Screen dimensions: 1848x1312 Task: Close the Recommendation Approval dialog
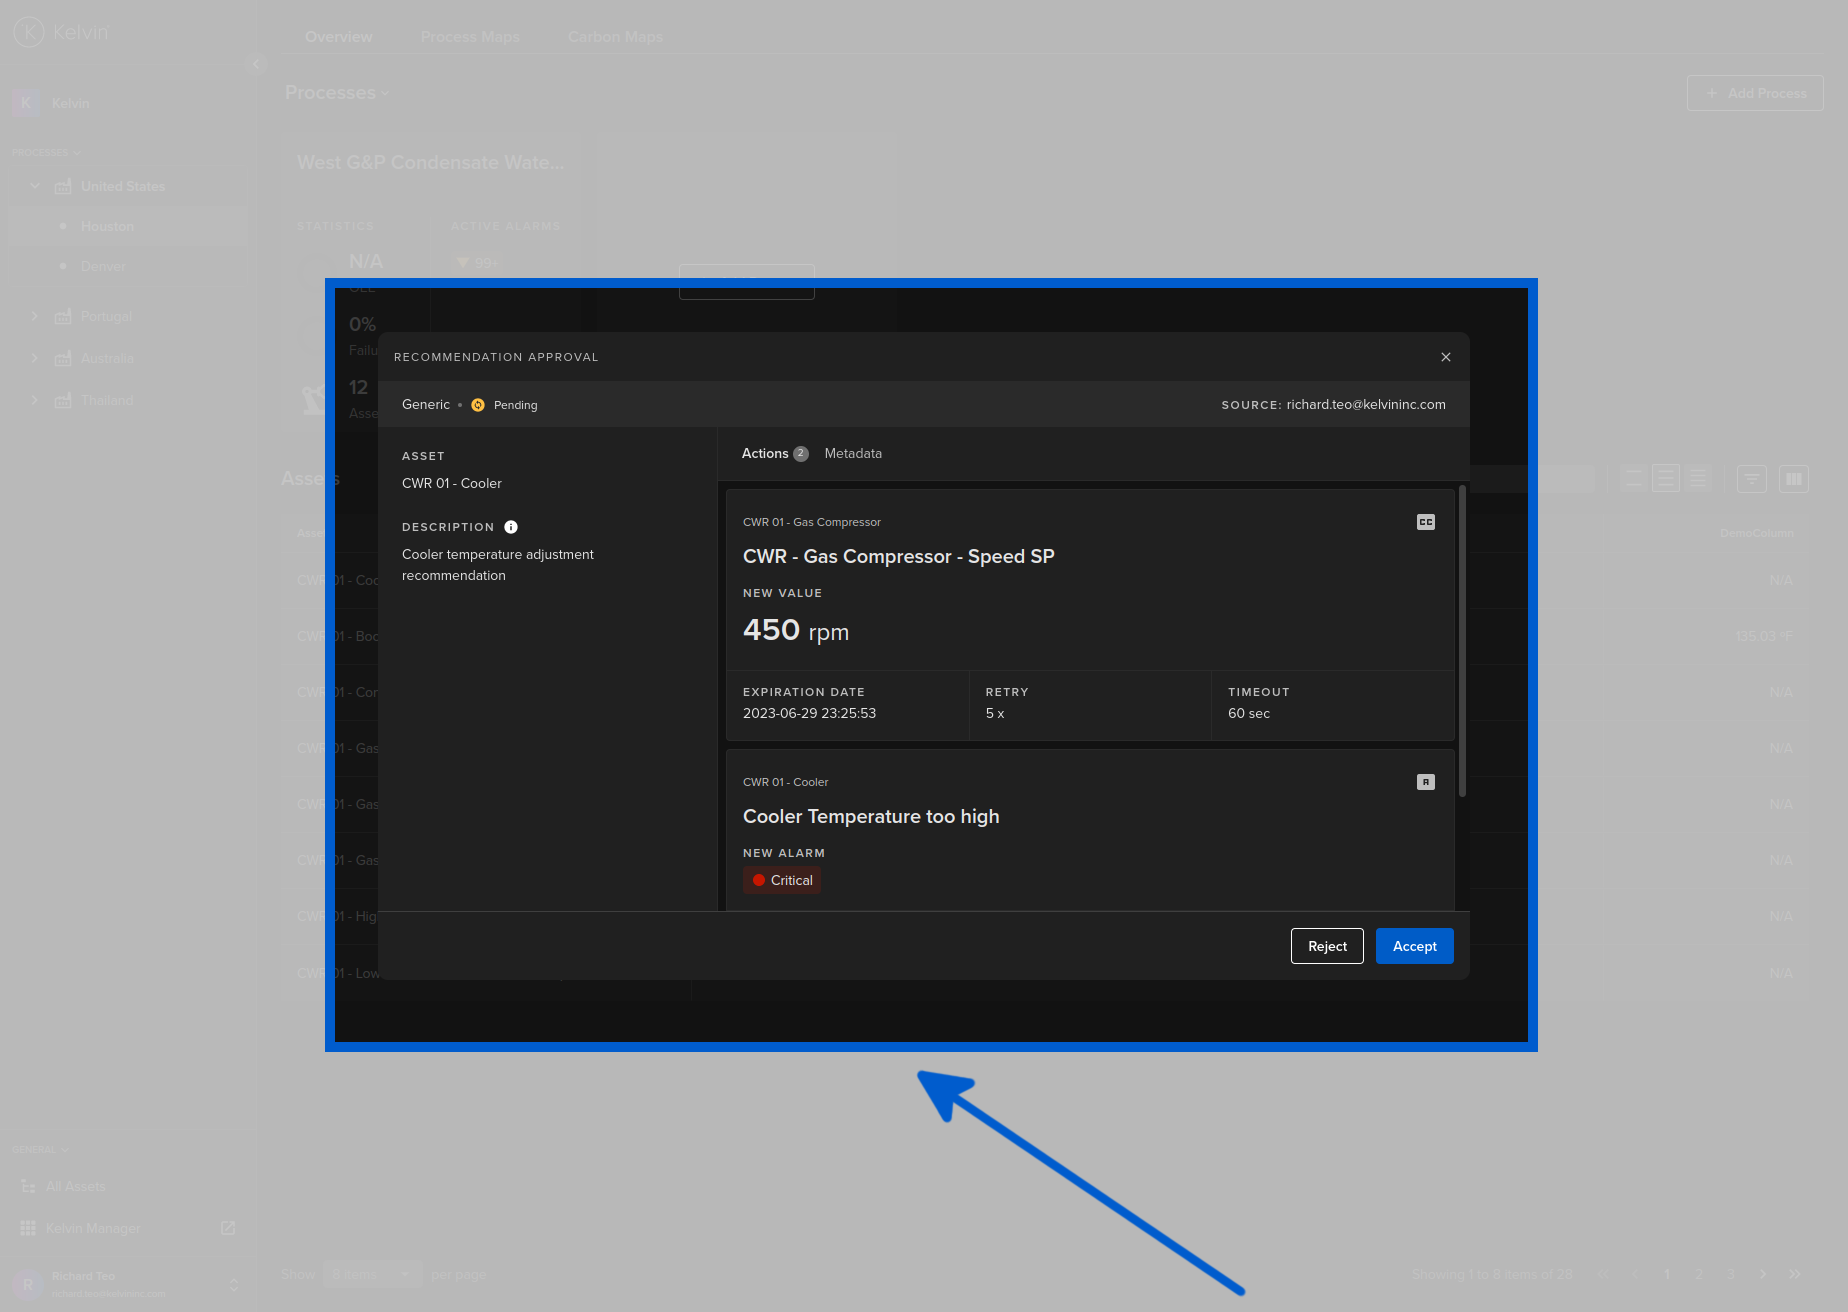tap(1445, 357)
